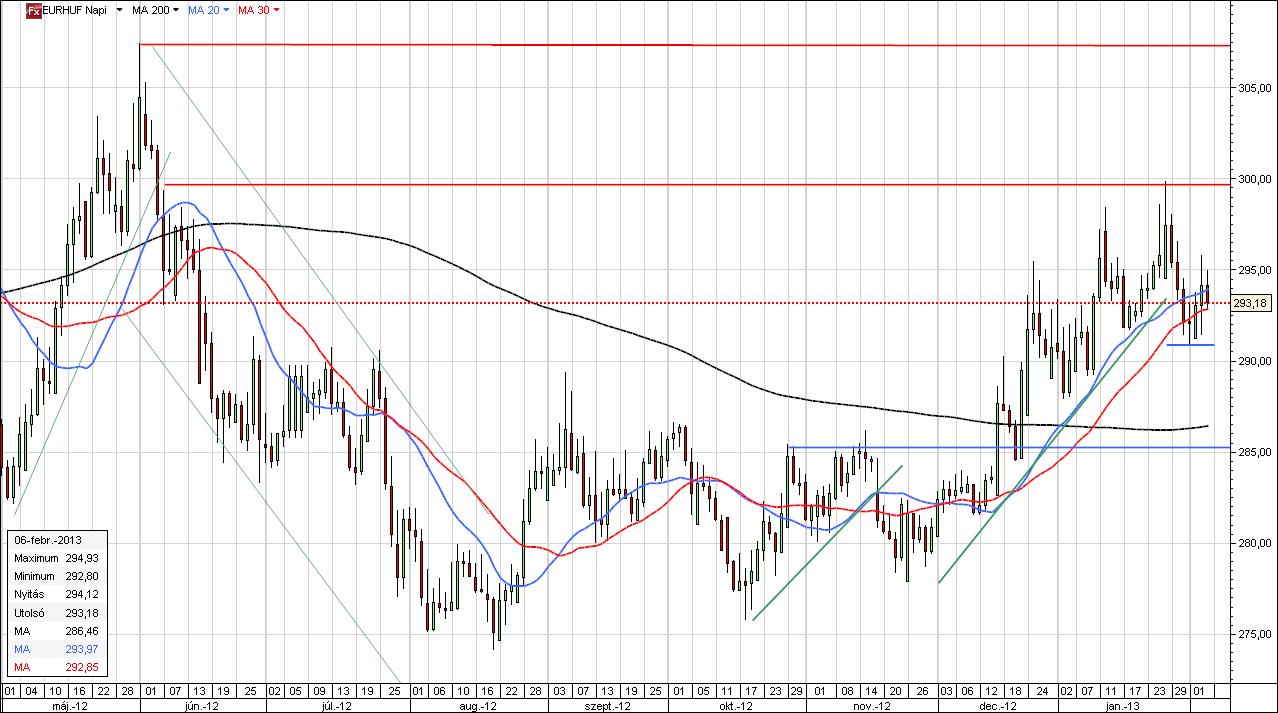Image resolution: width=1278 pixels, height=713 pixels.
Task: Select the EURHUF Napi chart title
Action: coord(76,10)
